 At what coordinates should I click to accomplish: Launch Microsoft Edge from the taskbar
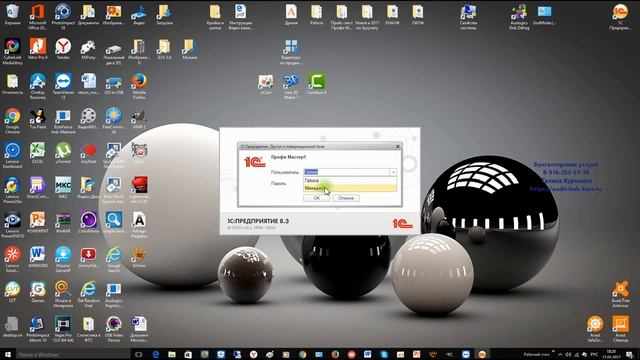pyautogui.click(x=156, y=354)
